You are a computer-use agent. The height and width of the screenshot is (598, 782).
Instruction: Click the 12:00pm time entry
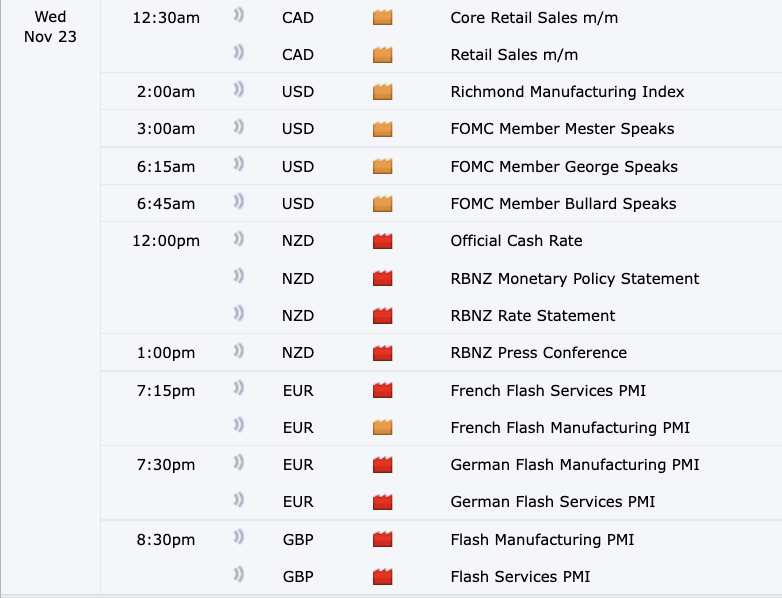(166, 241)
